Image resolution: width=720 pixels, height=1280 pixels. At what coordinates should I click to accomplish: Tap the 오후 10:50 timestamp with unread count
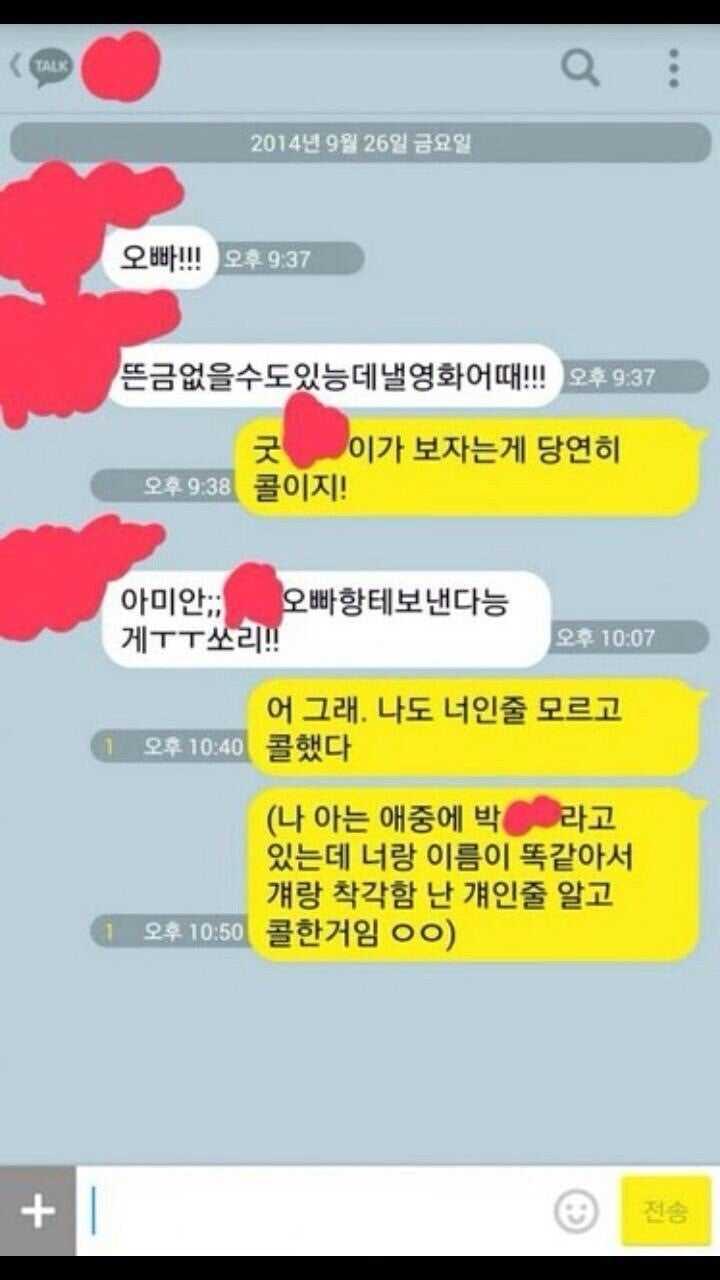tap(193, 932)
